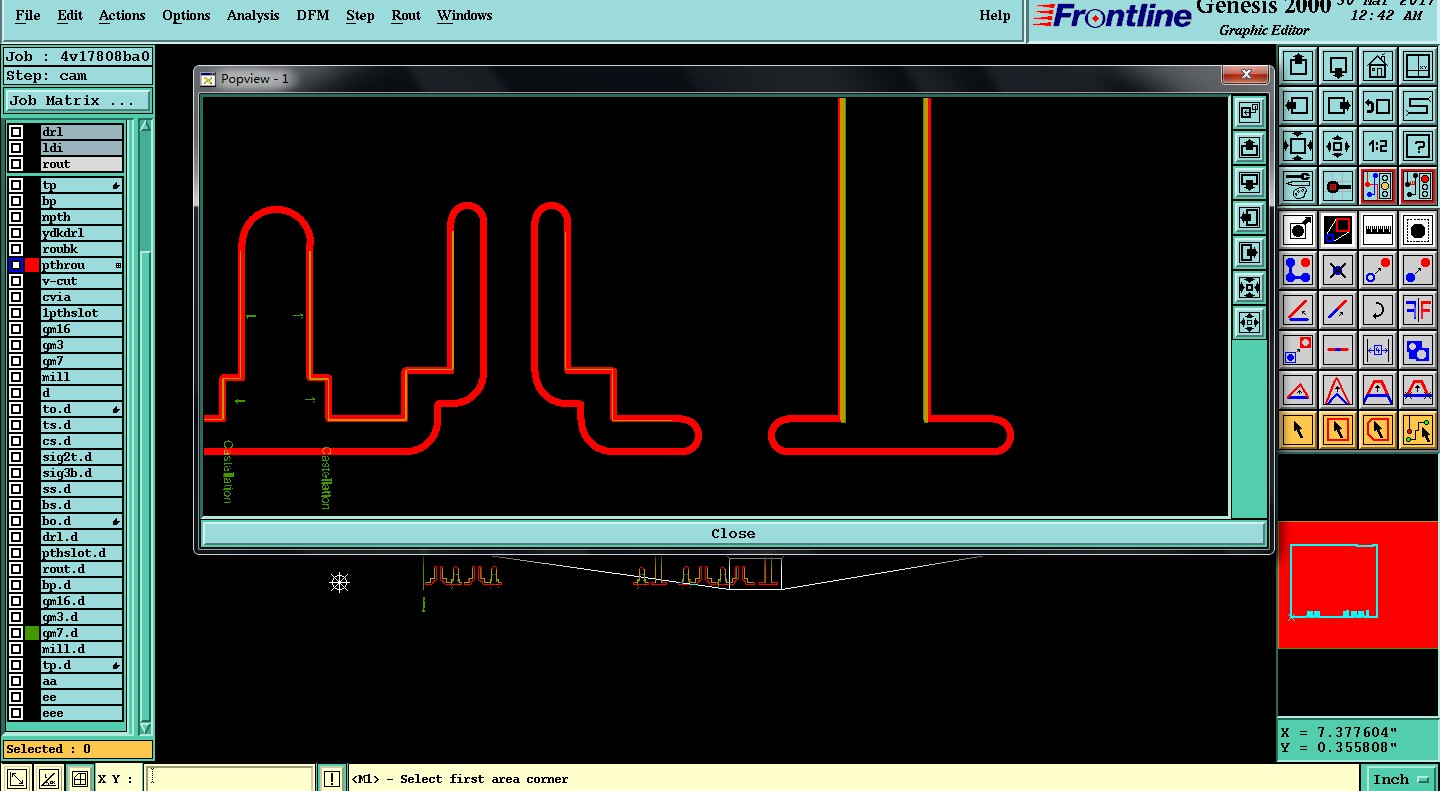
Task: Toggle the drl layer checkbox
Action: click(16, 132)
